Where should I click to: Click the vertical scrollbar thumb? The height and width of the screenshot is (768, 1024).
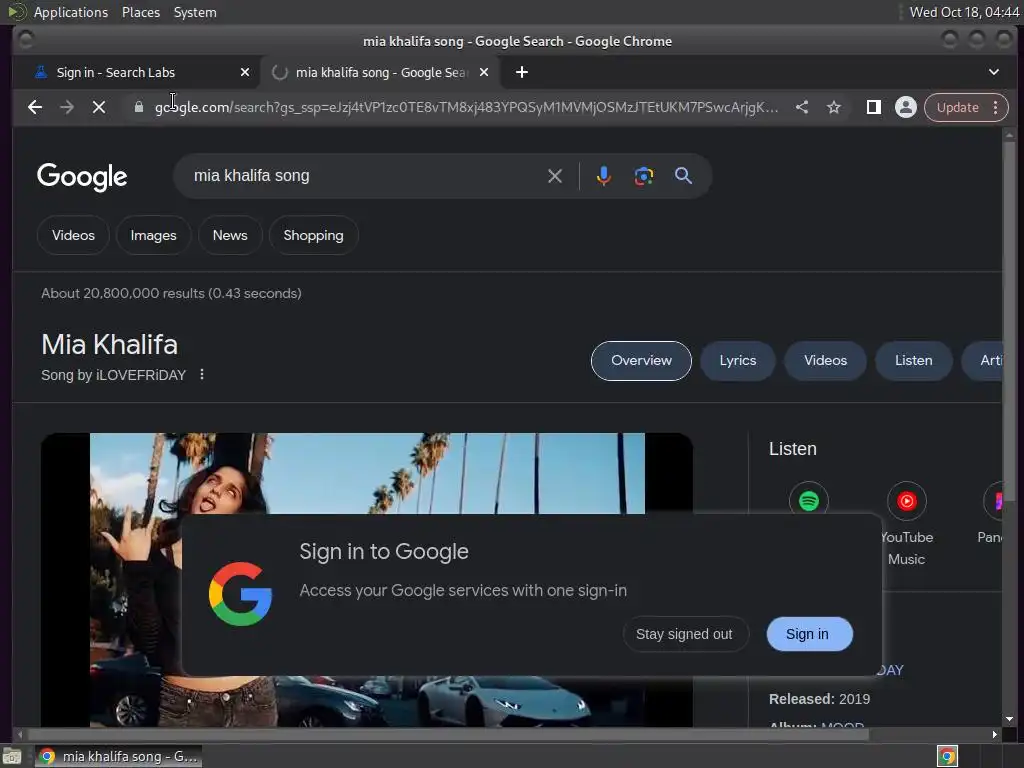pyautogui.click(x=1010, y=320)
